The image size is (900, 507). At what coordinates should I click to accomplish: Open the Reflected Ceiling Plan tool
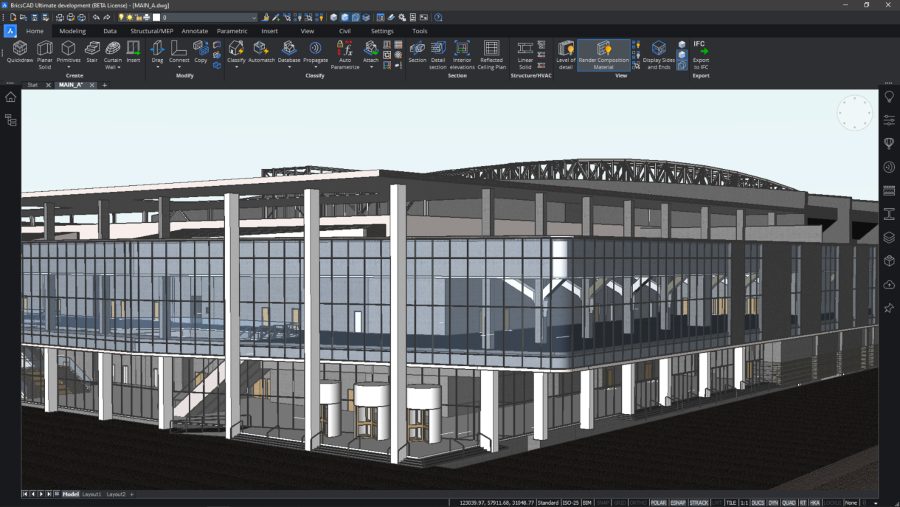coord(491,52)
